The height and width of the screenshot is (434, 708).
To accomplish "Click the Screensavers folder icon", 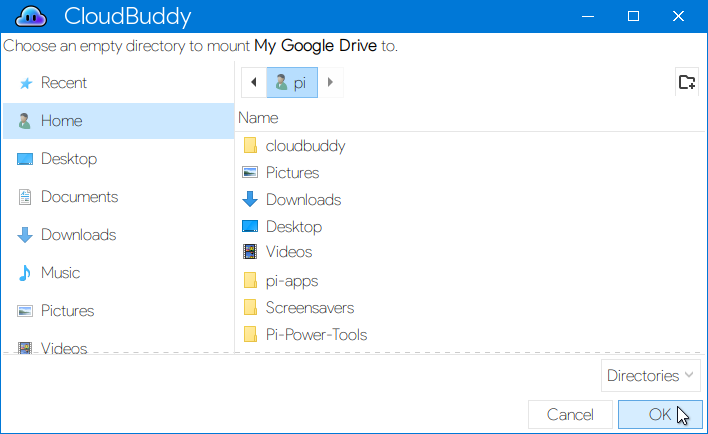I will click(250, 307).
